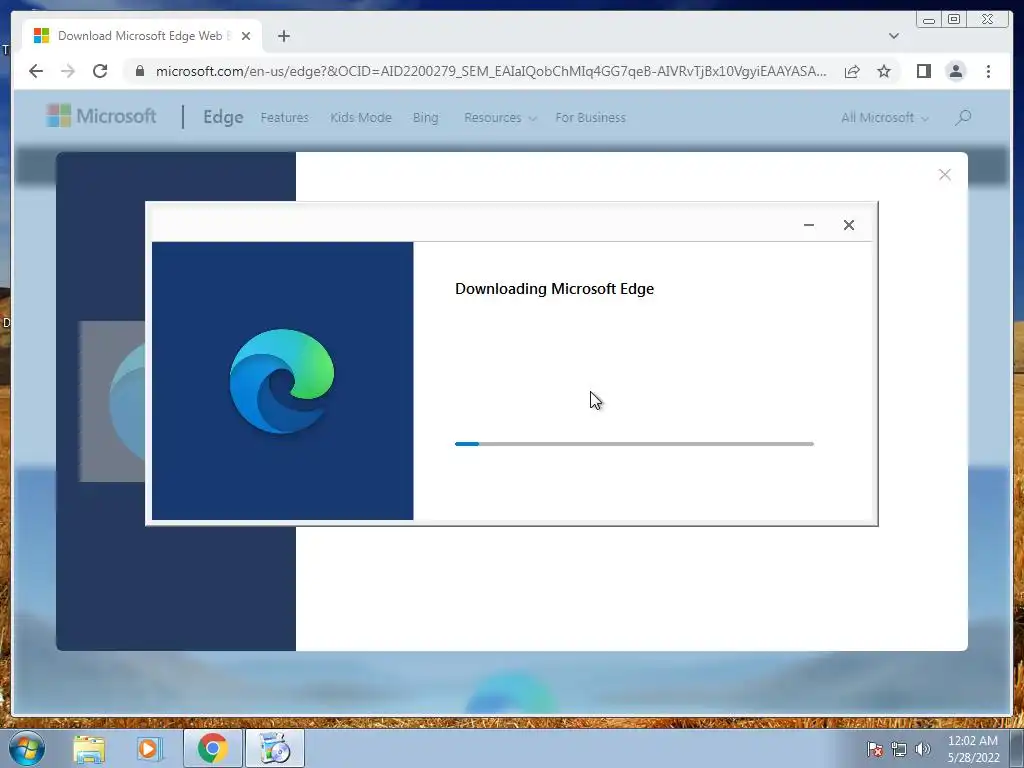Open the volume speaker icon

coord(923,749)
